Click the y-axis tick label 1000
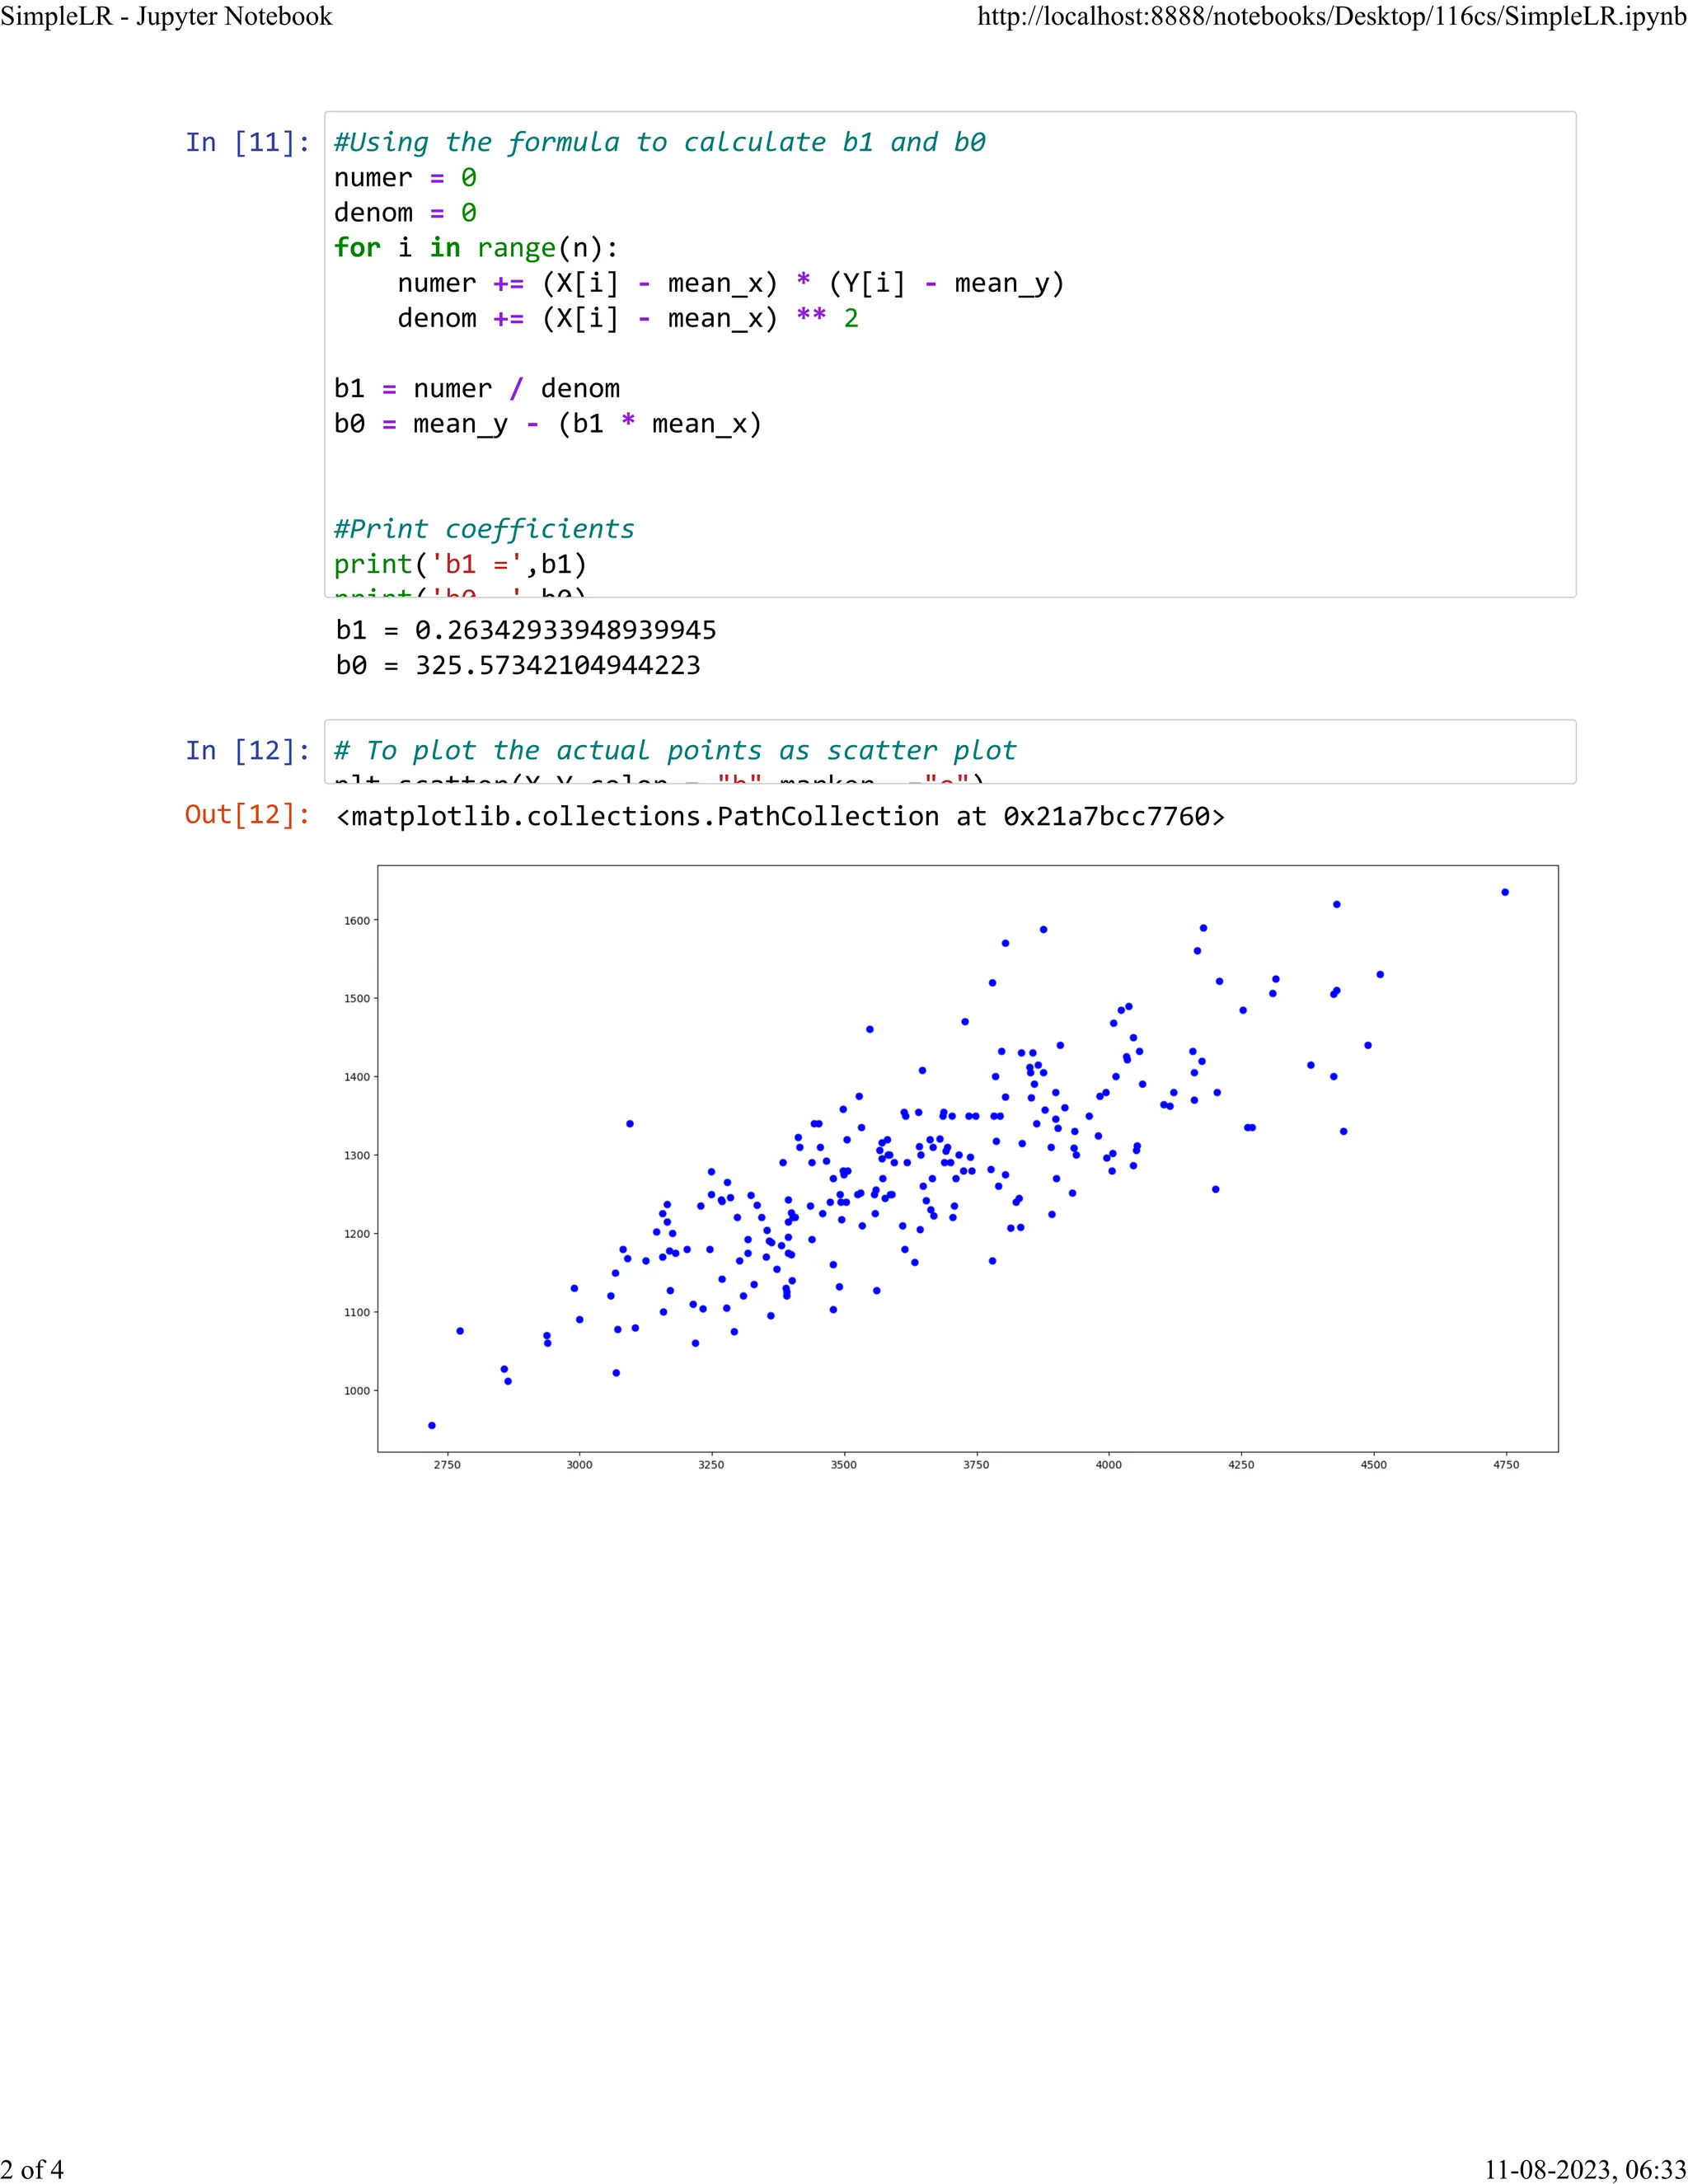 pyautogui.click(x=357, y=1391)
